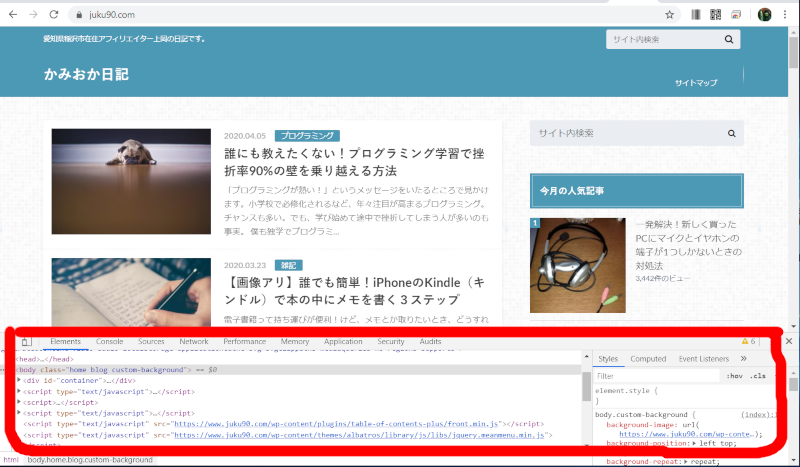The image size is (800, 467).
Task: Click the header search magnifier icon
Action: 729,39
